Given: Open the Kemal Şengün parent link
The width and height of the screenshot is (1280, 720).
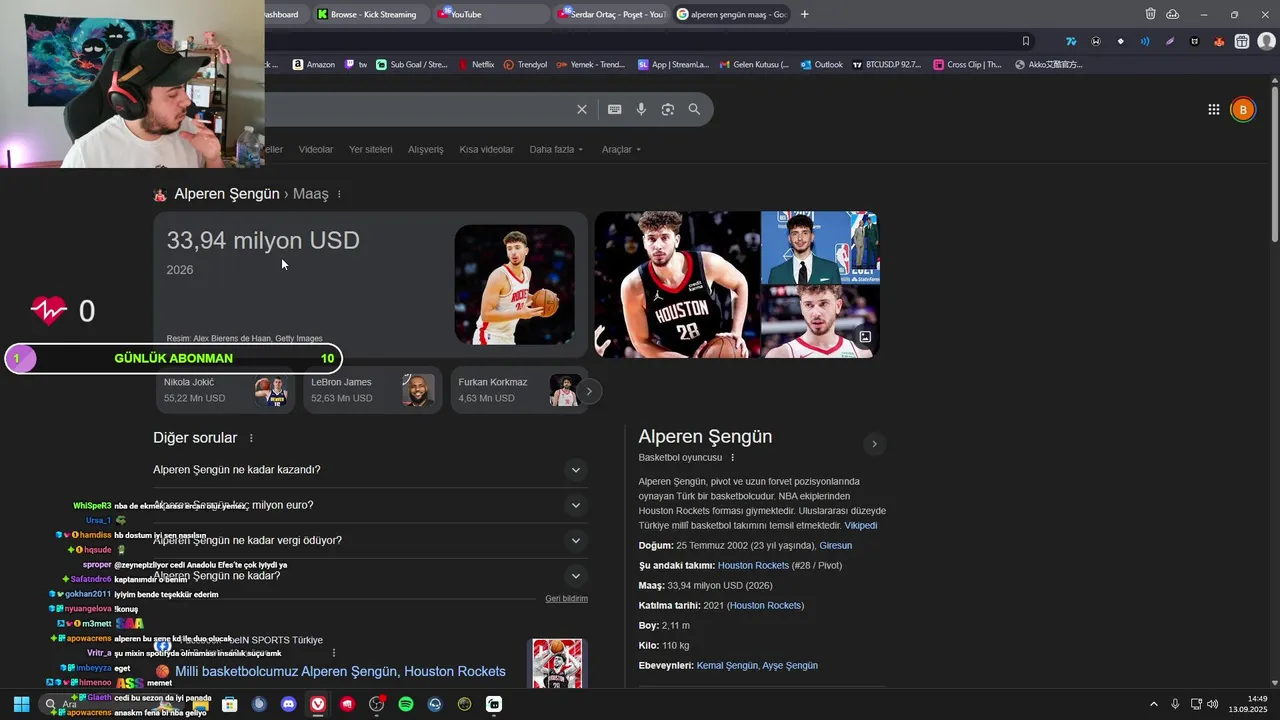Looking at the screenshot, I should tap(727, 666).
